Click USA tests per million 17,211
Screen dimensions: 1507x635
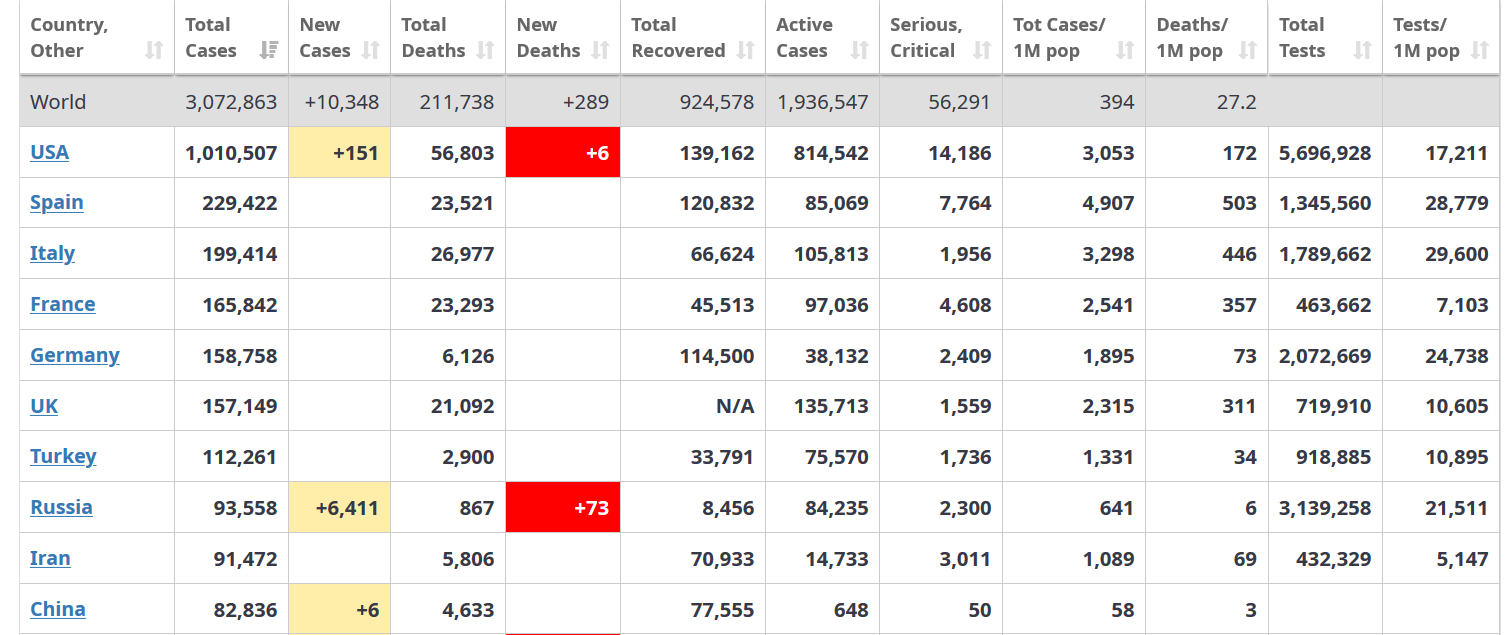tap(1457, 153)
